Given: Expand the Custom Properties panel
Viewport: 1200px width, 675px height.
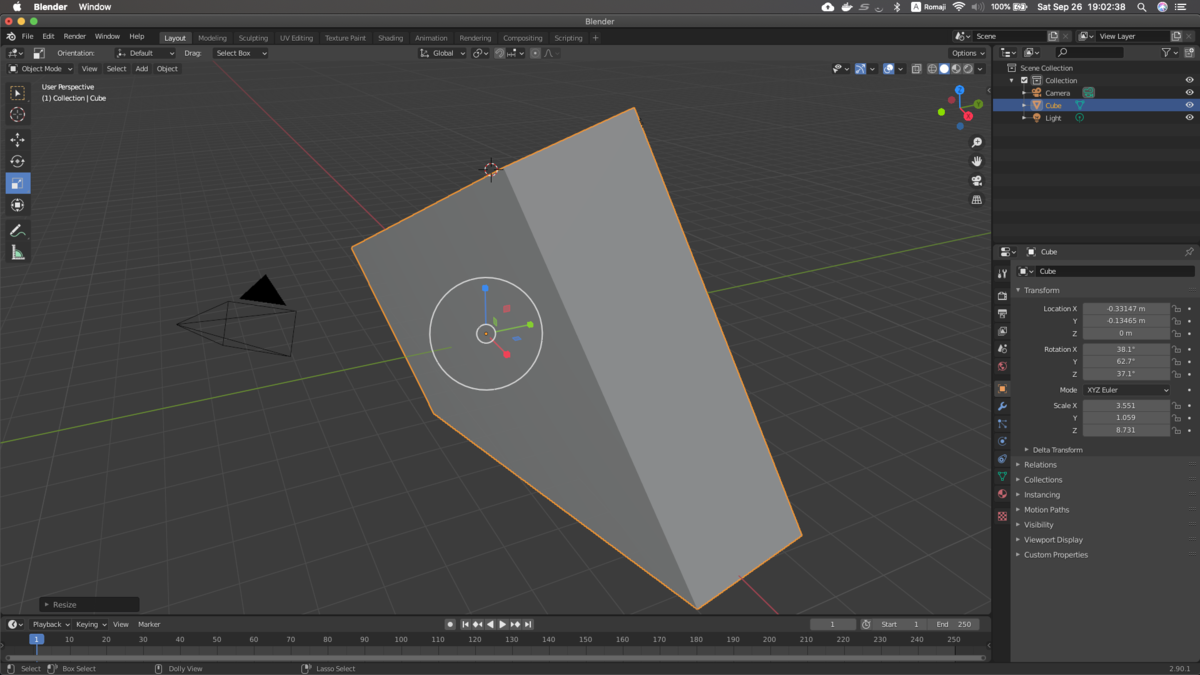Looking at the screenshot, I should click(1055, 555).
